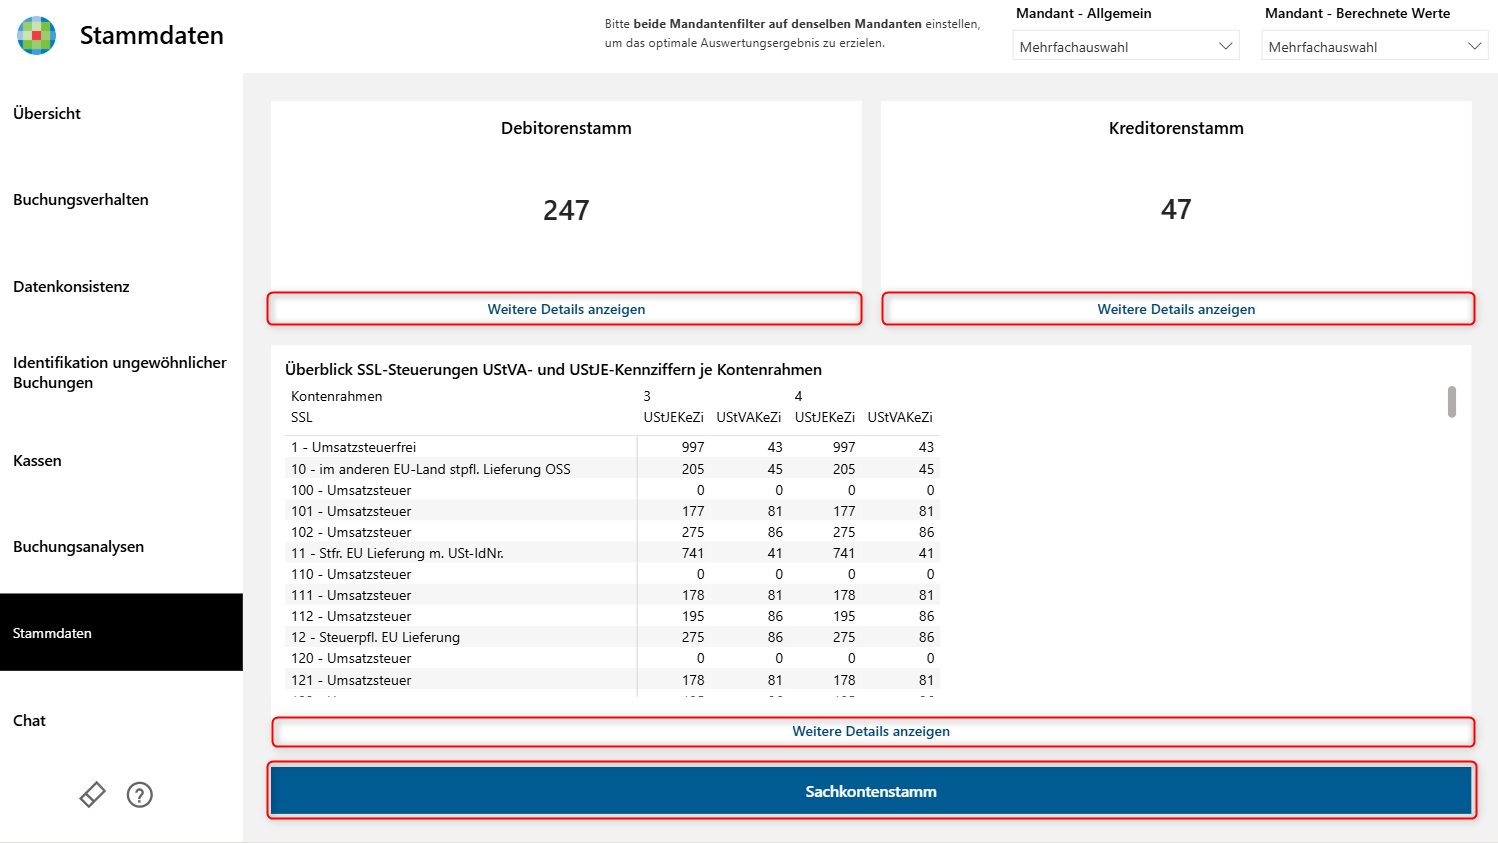The image size is (1498, 843).
Task: Click the Kreditorenstamm card title
Action: tap(1176, 128)
